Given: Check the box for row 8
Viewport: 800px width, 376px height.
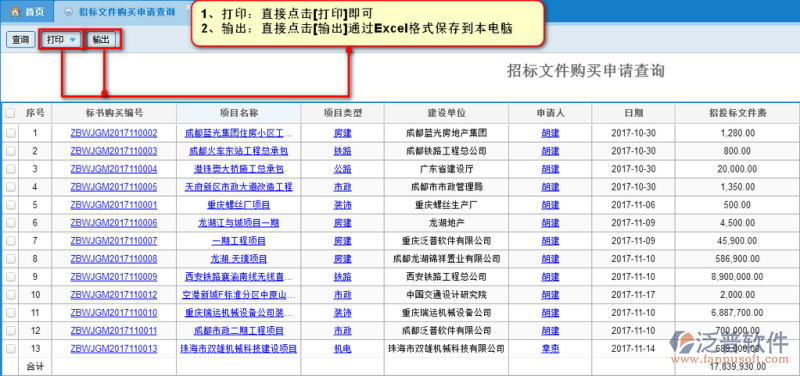Looking at the screenshot, I should click(x=10, y=259).
